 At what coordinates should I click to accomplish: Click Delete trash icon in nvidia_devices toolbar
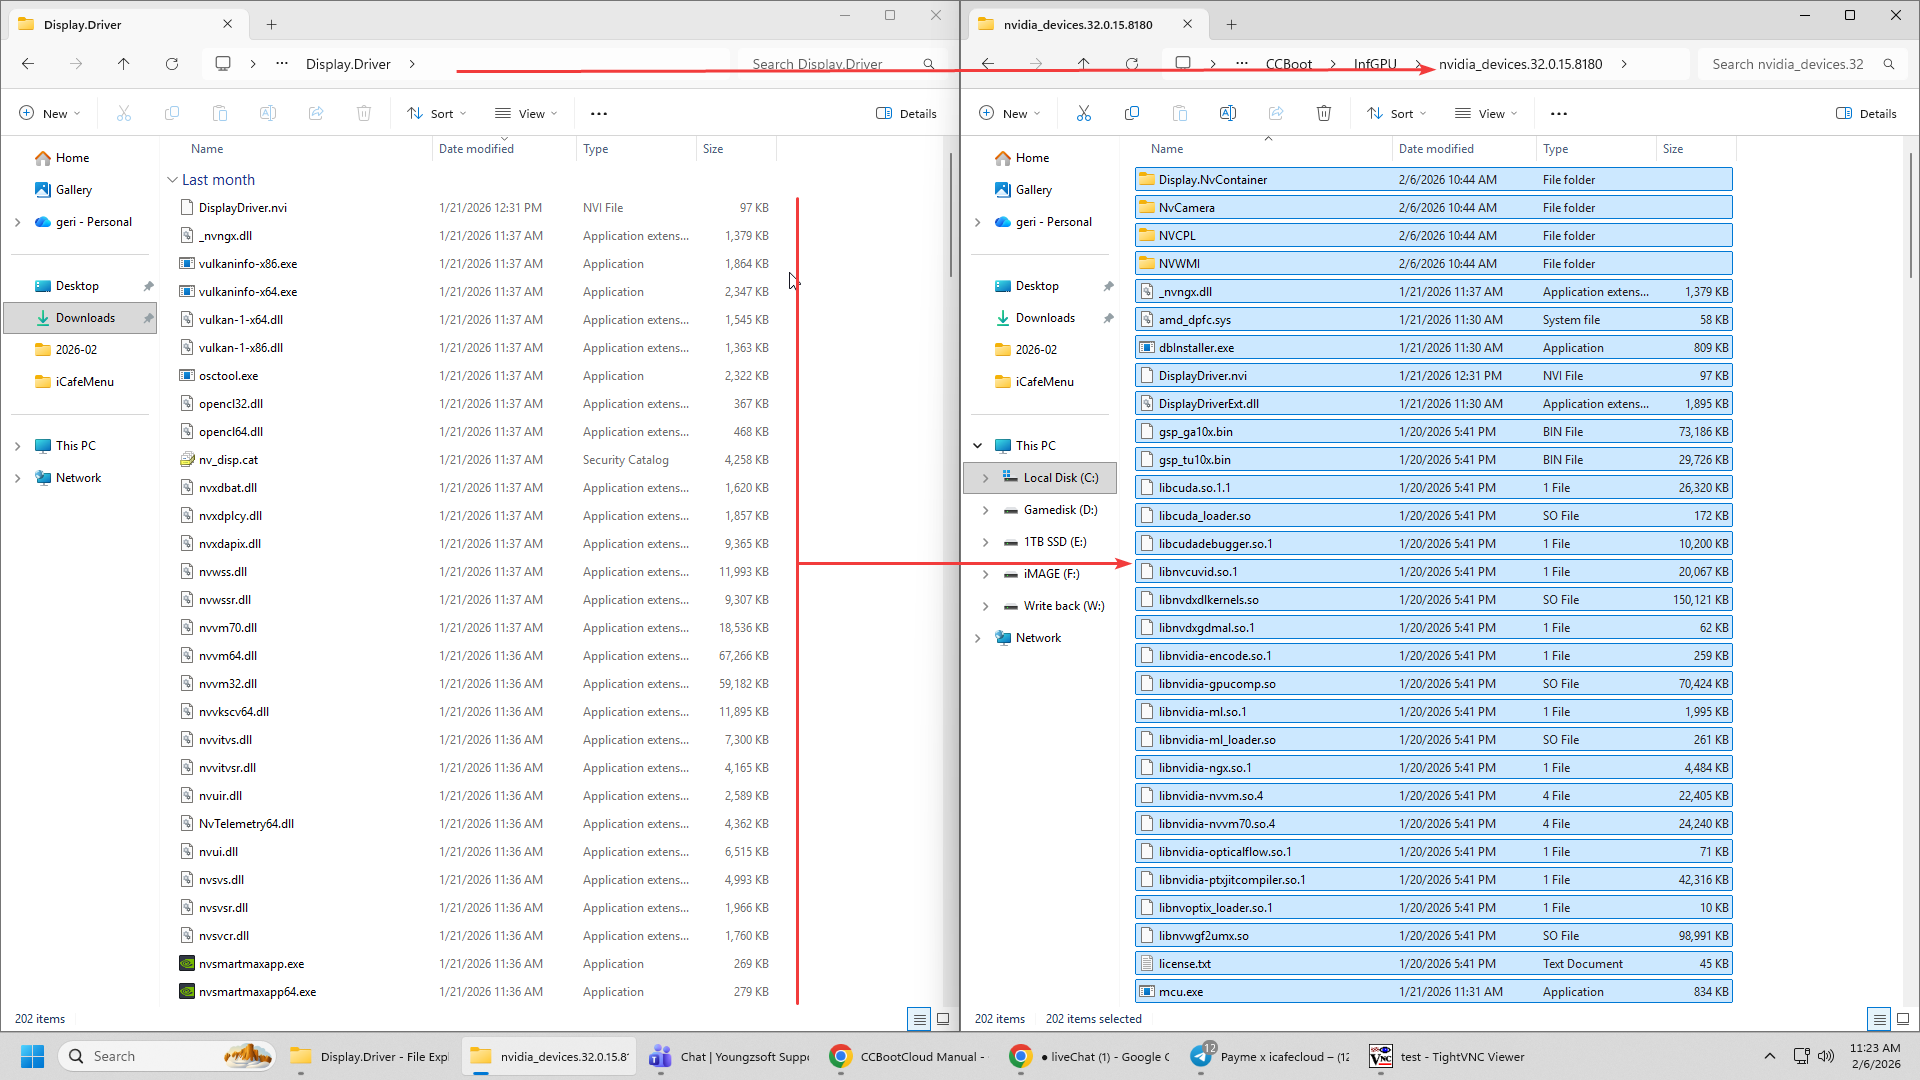click(x=1324, y=114)
